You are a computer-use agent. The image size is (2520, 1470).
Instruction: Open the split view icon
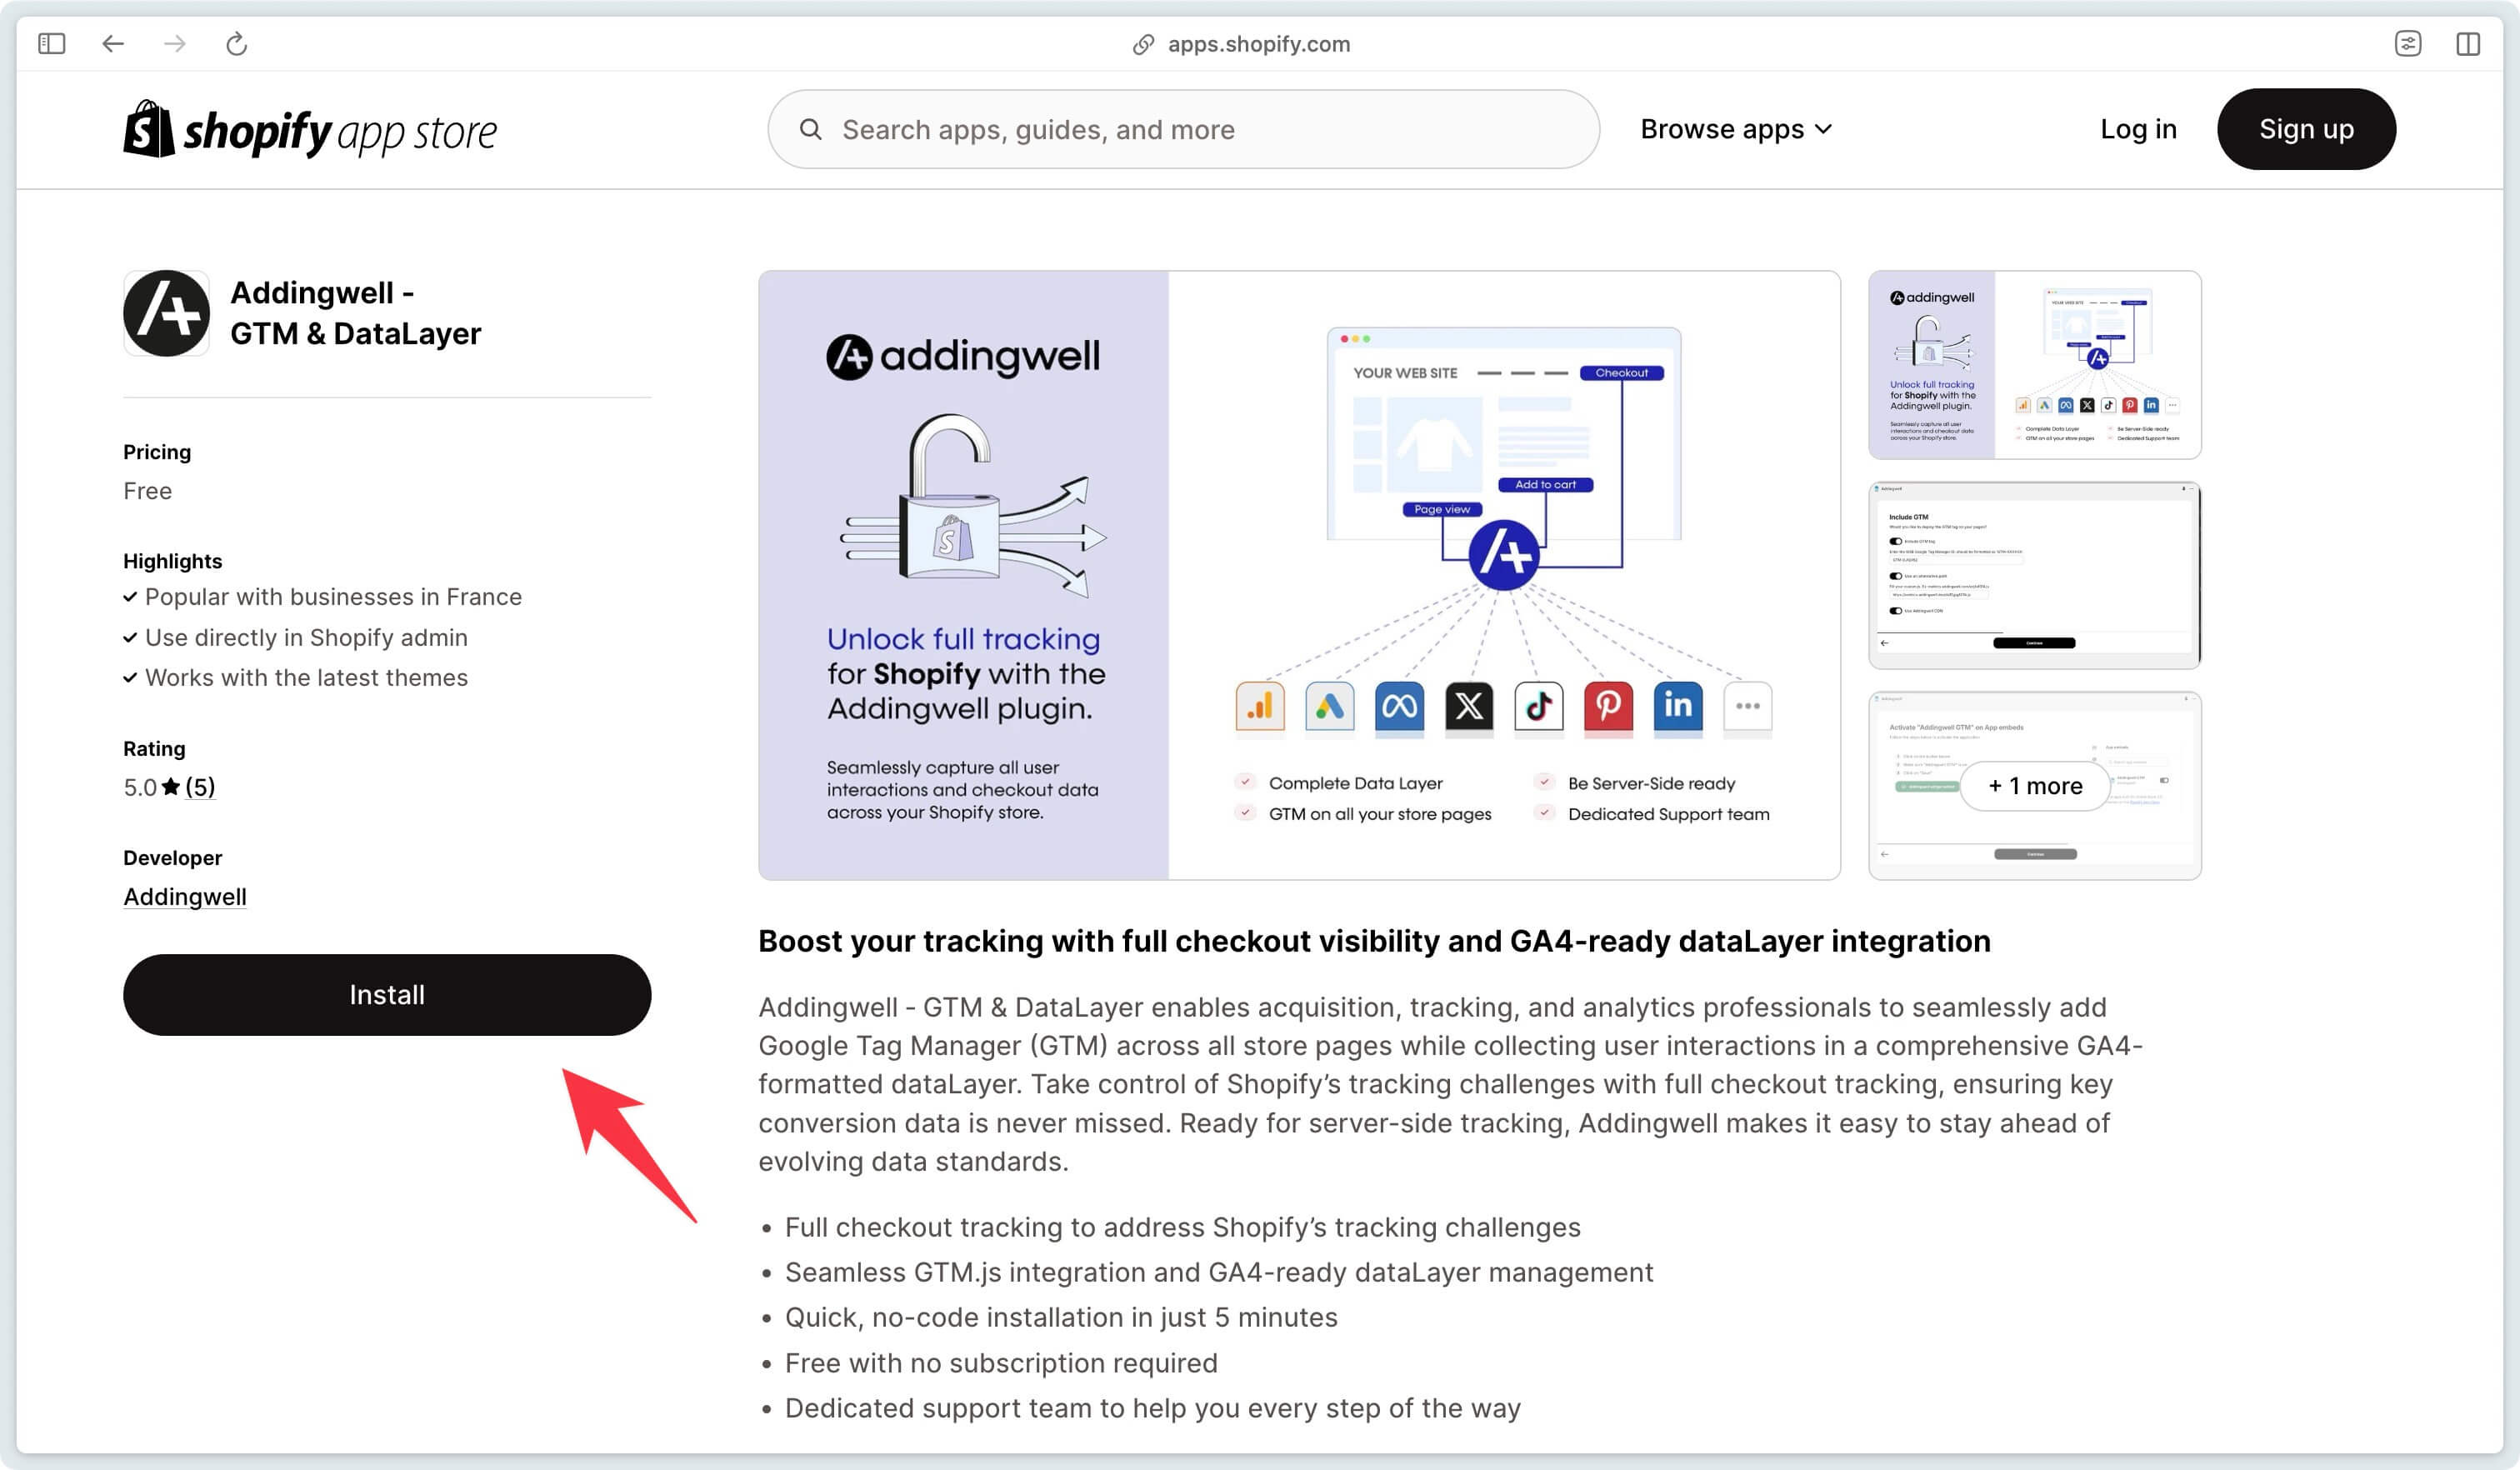2468,43
